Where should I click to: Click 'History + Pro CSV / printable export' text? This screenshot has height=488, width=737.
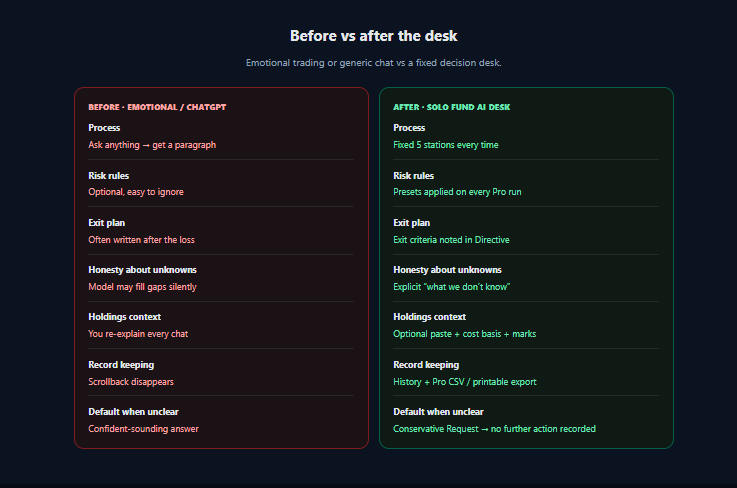click(465, 382)
